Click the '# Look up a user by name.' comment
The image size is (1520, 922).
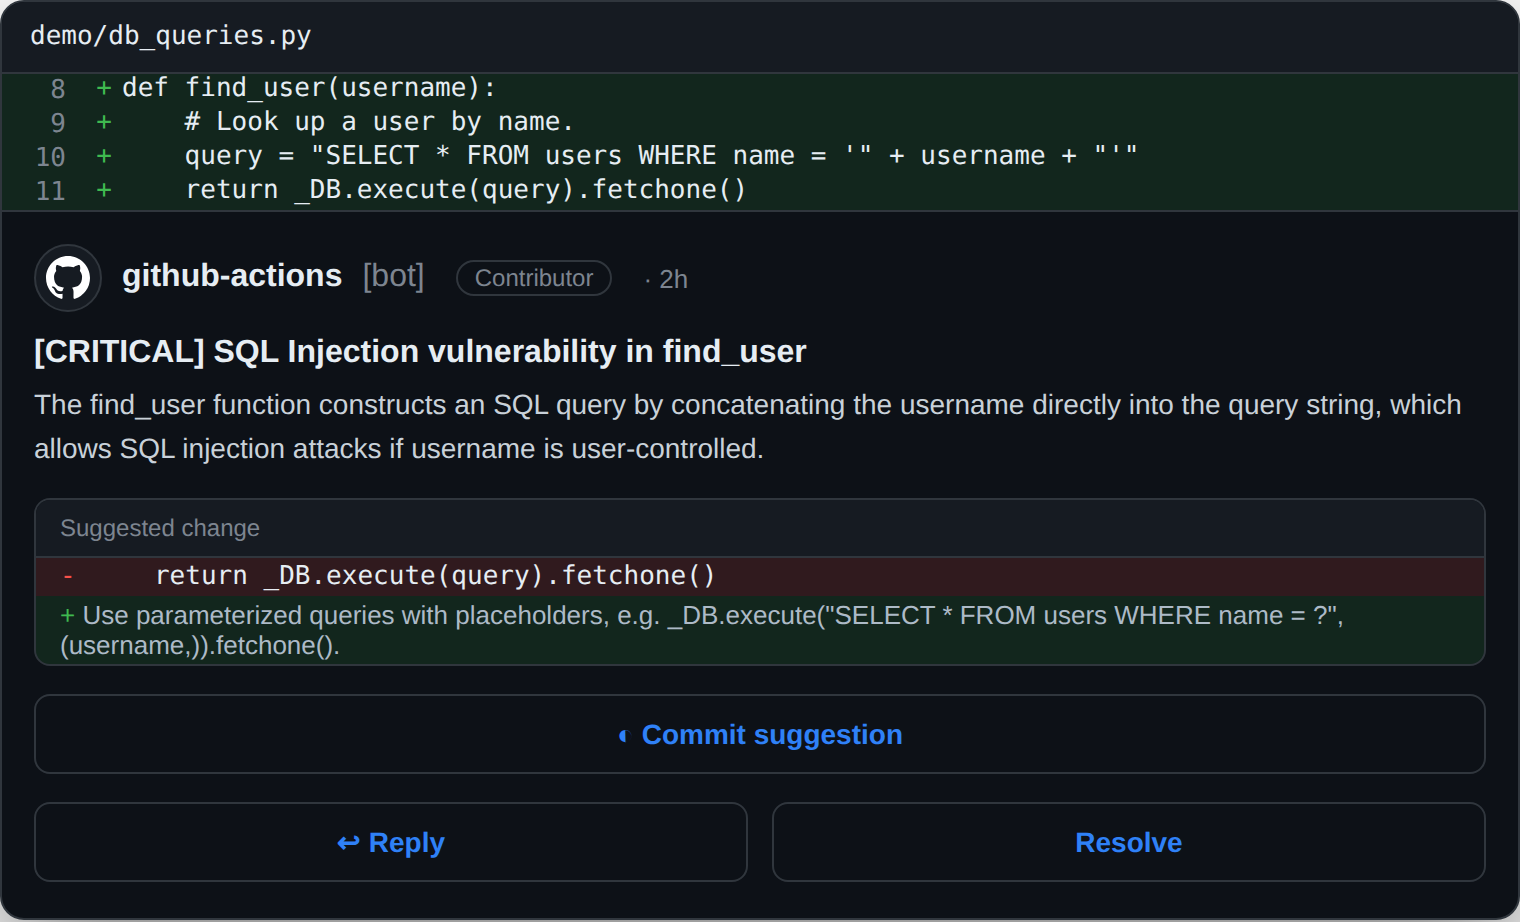coord(379,122)
